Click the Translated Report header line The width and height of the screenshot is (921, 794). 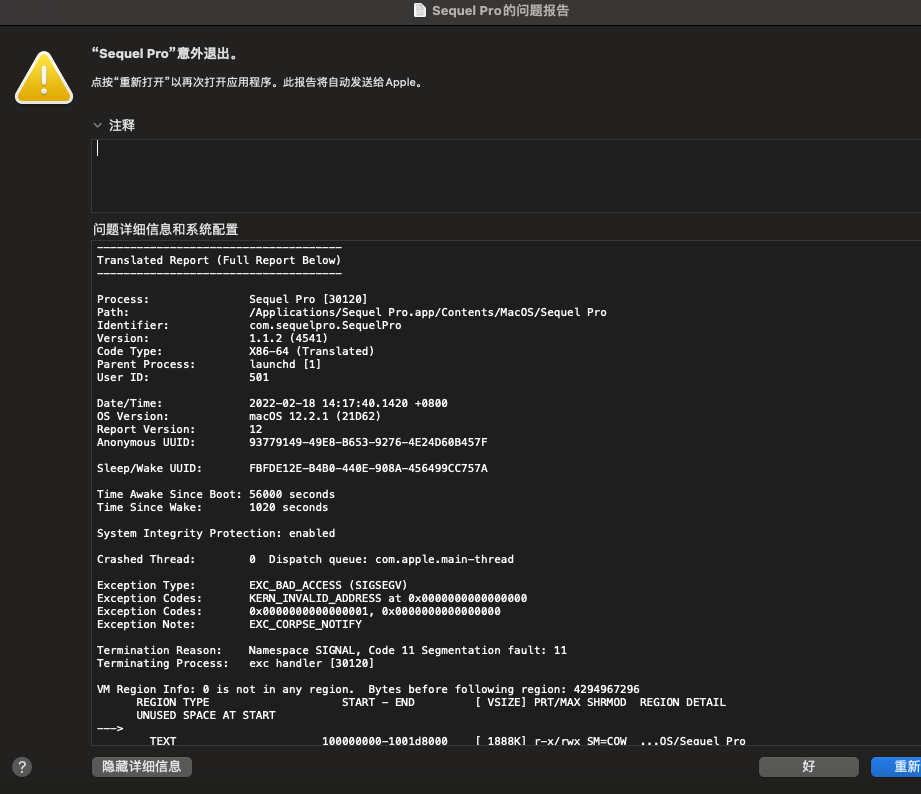[219, 260]
